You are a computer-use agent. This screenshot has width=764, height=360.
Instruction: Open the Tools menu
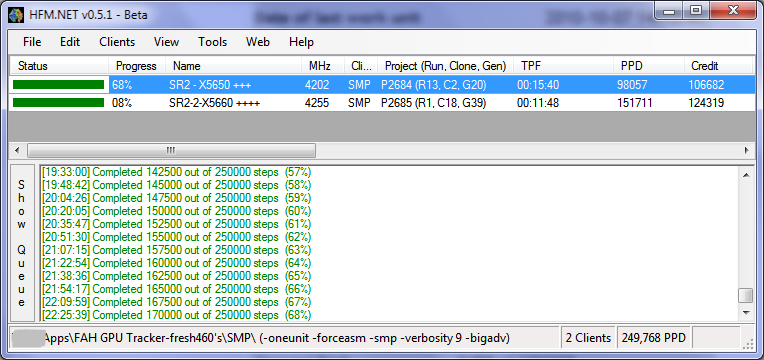point(212,42)
